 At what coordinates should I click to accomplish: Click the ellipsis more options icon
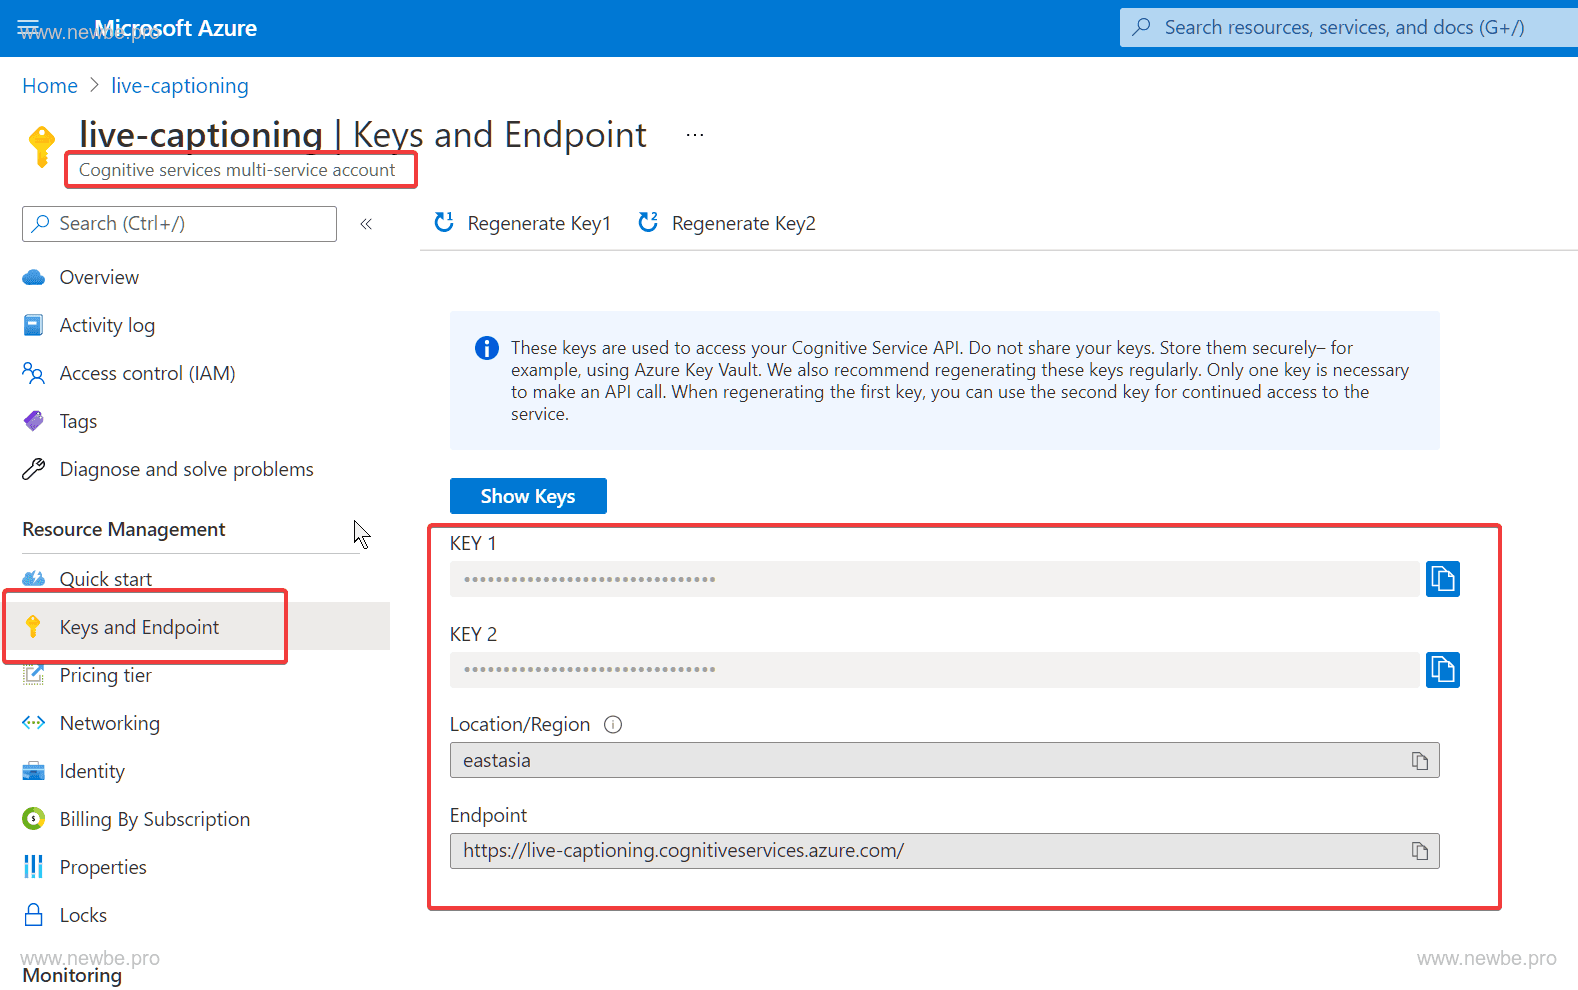click(x=695, y=135)
